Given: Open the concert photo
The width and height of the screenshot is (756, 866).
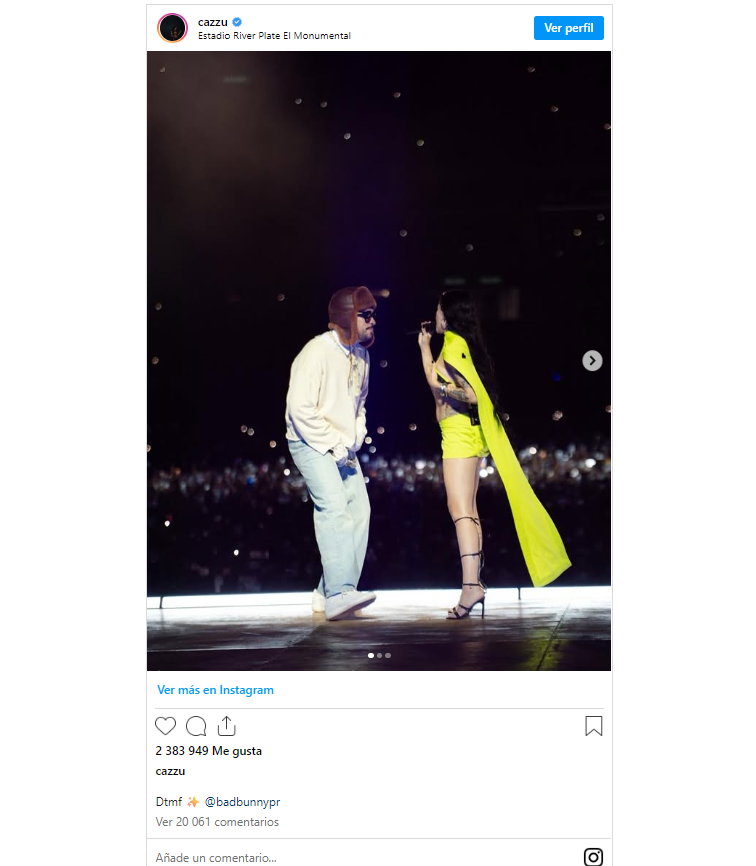Looking at the screenshot, I should 379,361.
